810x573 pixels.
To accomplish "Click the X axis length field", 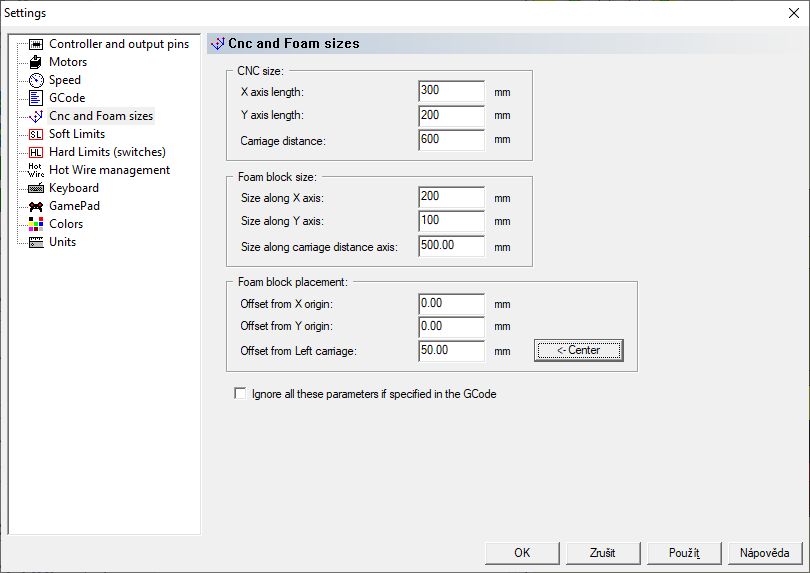I will pos(451,91).
